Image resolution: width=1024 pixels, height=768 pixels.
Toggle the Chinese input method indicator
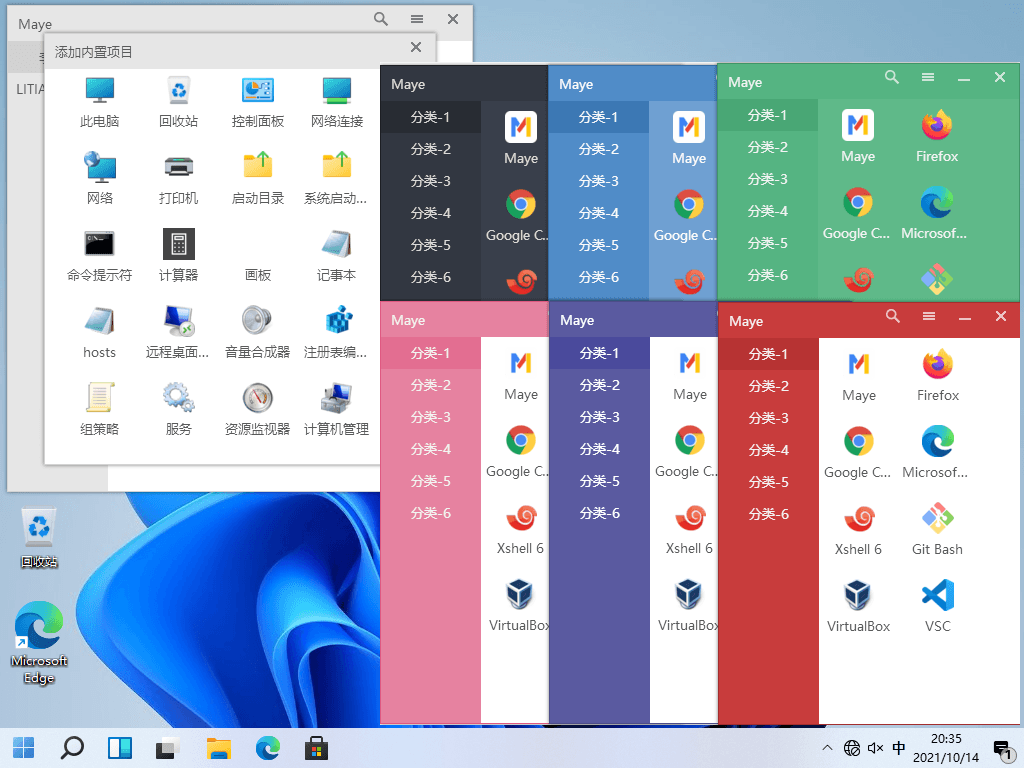(899, 748)
